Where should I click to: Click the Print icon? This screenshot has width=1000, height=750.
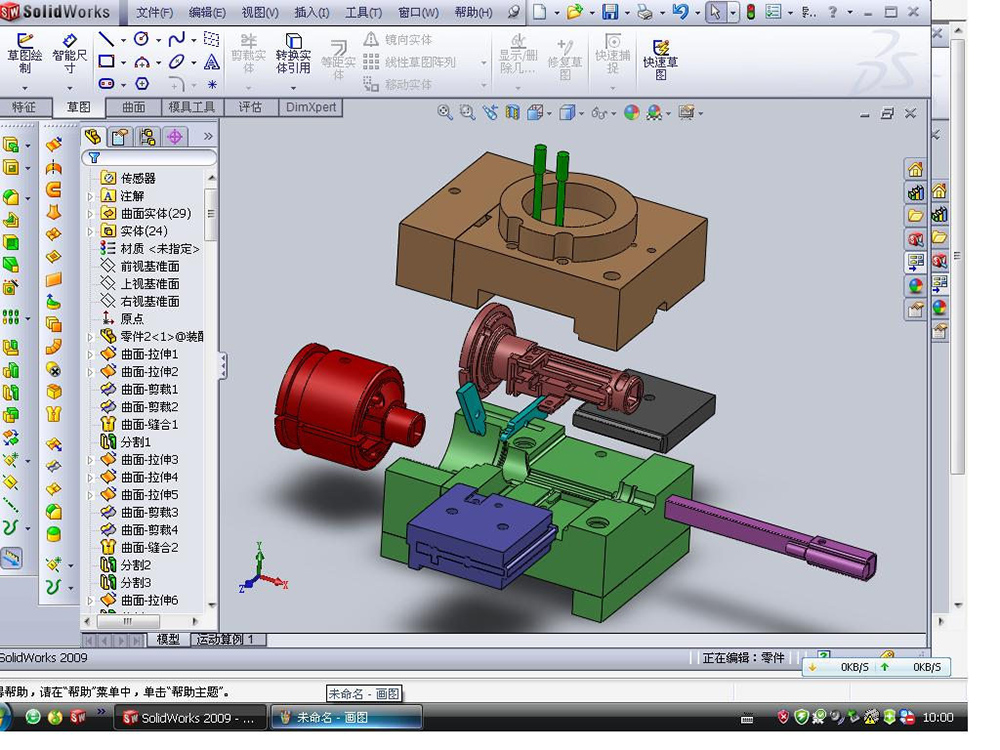(x=645, y=11)
